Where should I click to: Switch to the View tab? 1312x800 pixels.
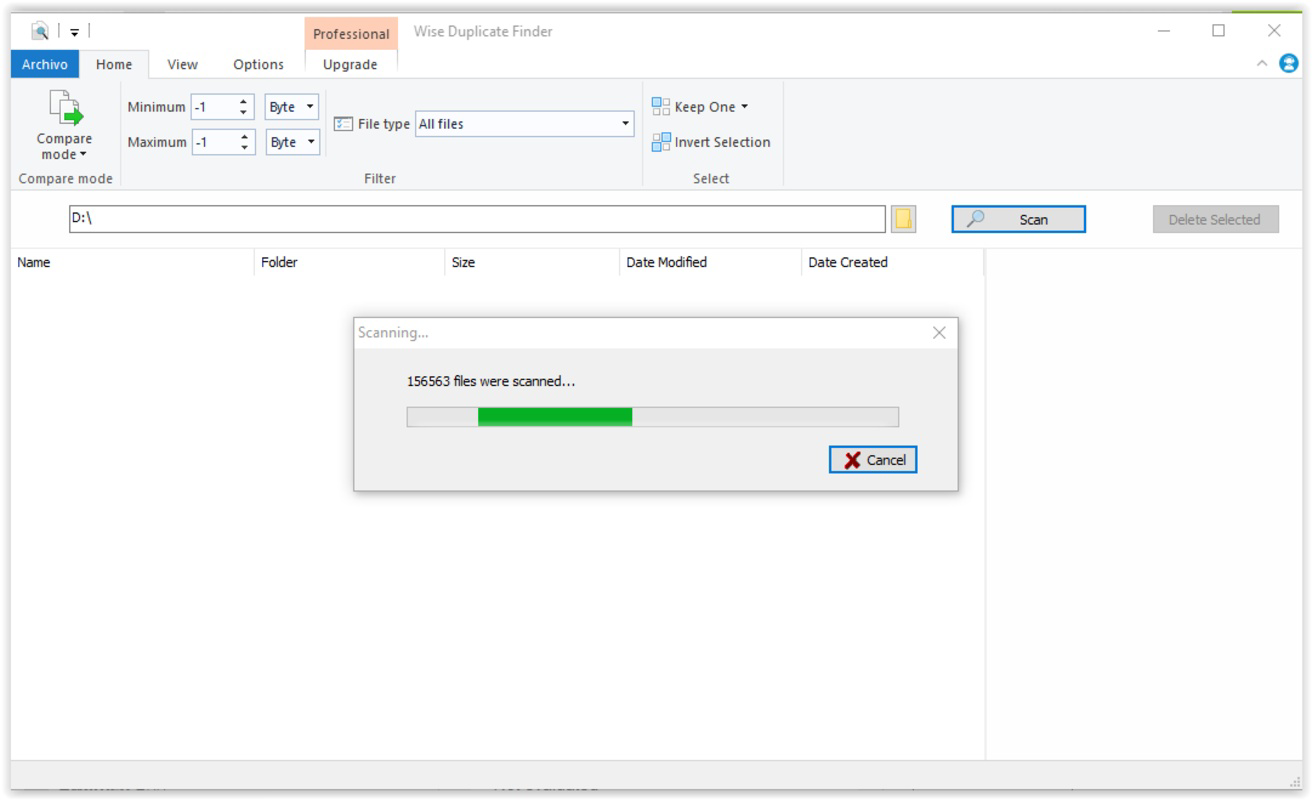tap(182, 64)
